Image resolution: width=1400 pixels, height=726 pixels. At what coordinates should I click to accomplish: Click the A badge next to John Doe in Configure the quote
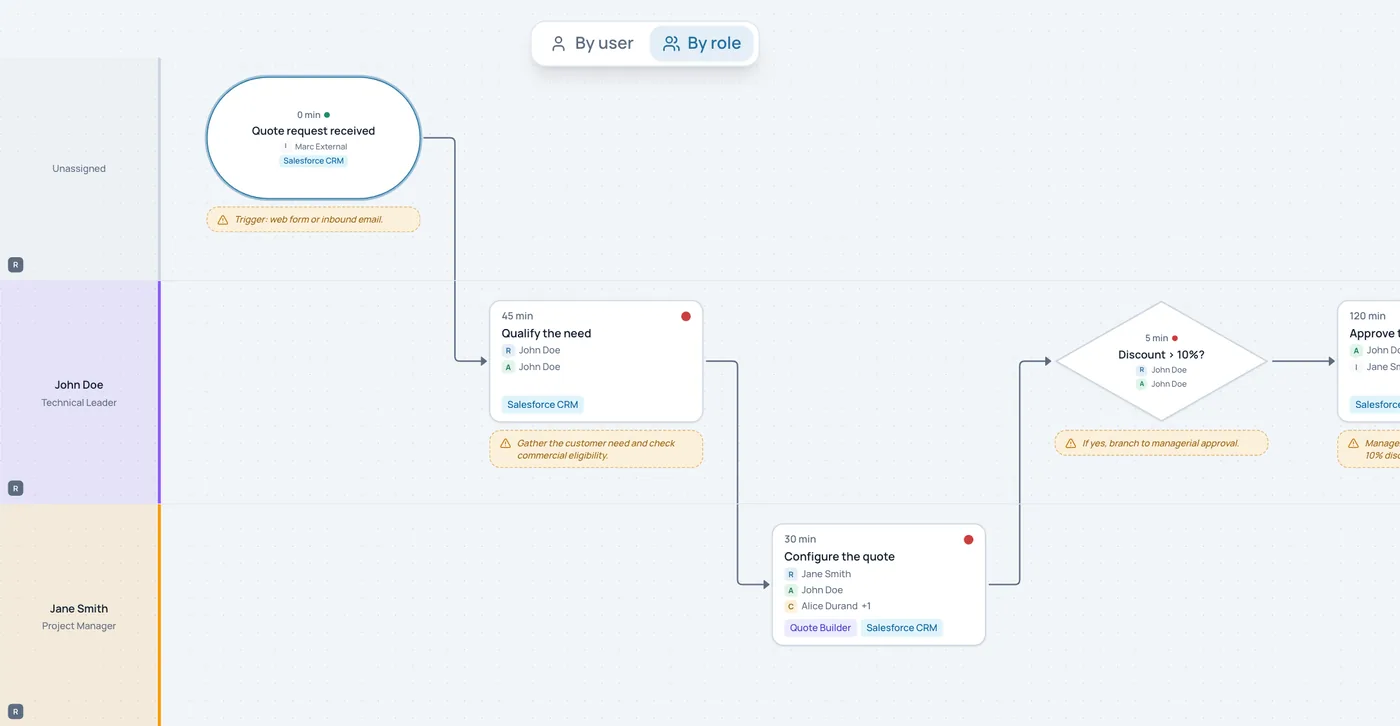pos(791,590)
